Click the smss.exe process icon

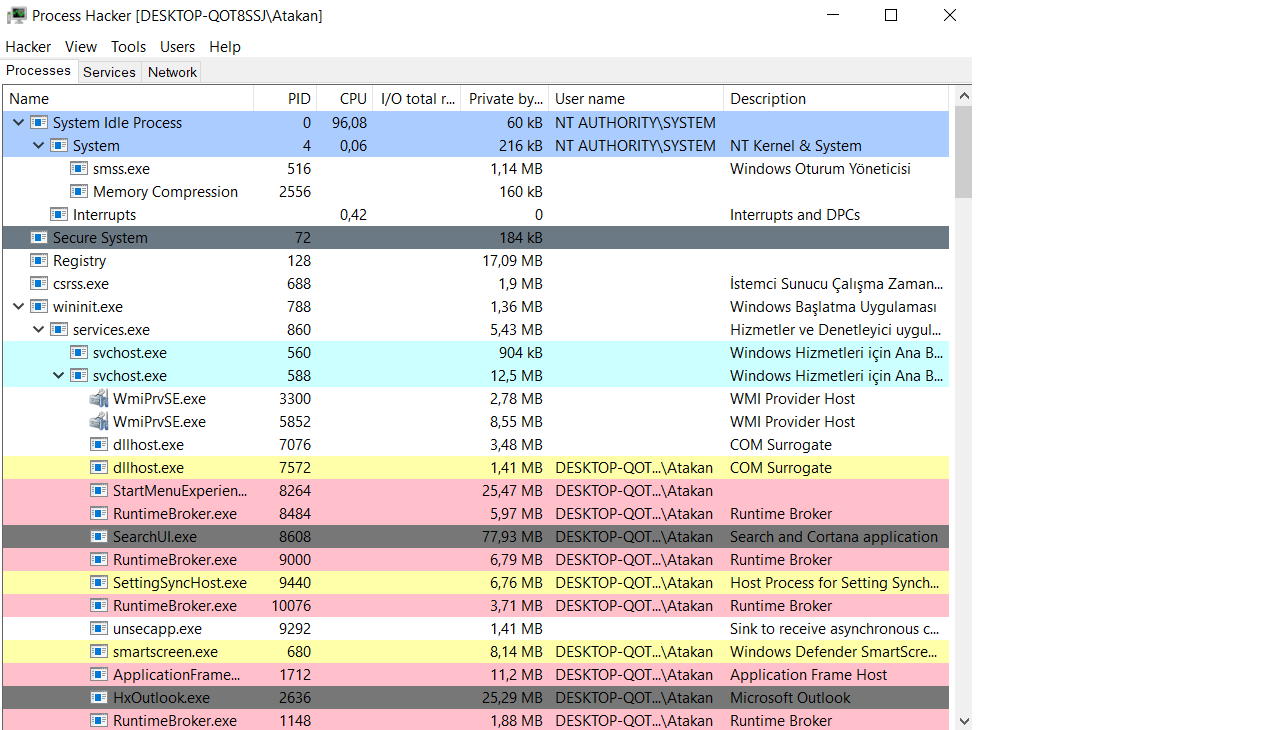79,169
